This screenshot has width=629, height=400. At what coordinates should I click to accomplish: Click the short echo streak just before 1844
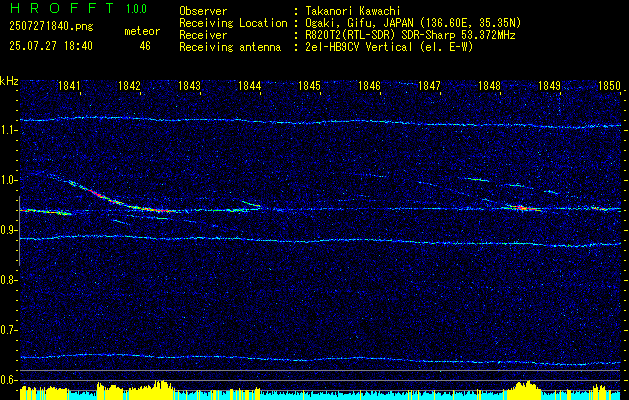point(251,204)
